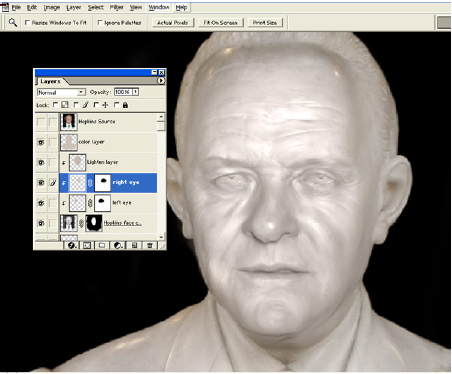Click link icon on Hopkins face layer

[x=81, y=223]
